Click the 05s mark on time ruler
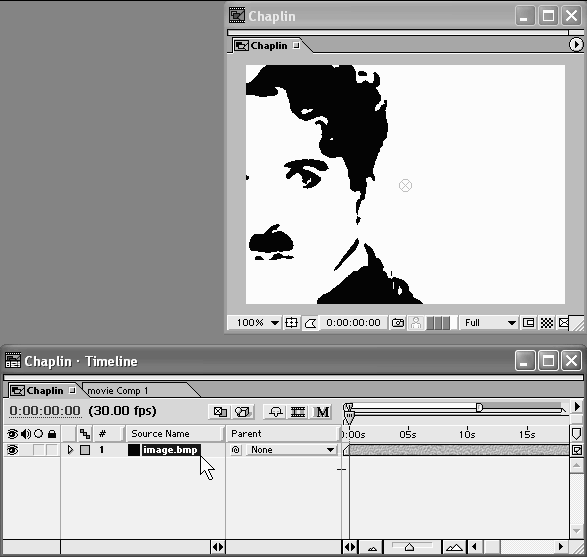587x557 pixels. point(408,434)
